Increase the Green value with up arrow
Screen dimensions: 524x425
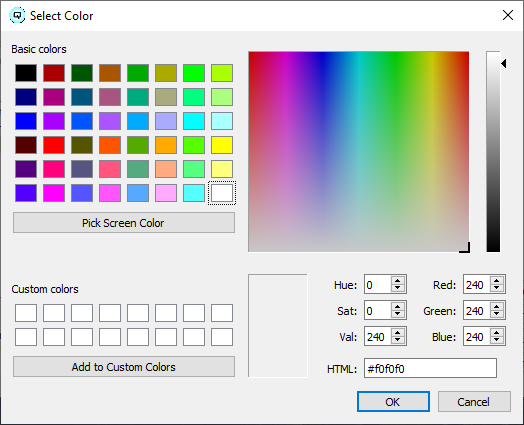(x=497, y=307)
